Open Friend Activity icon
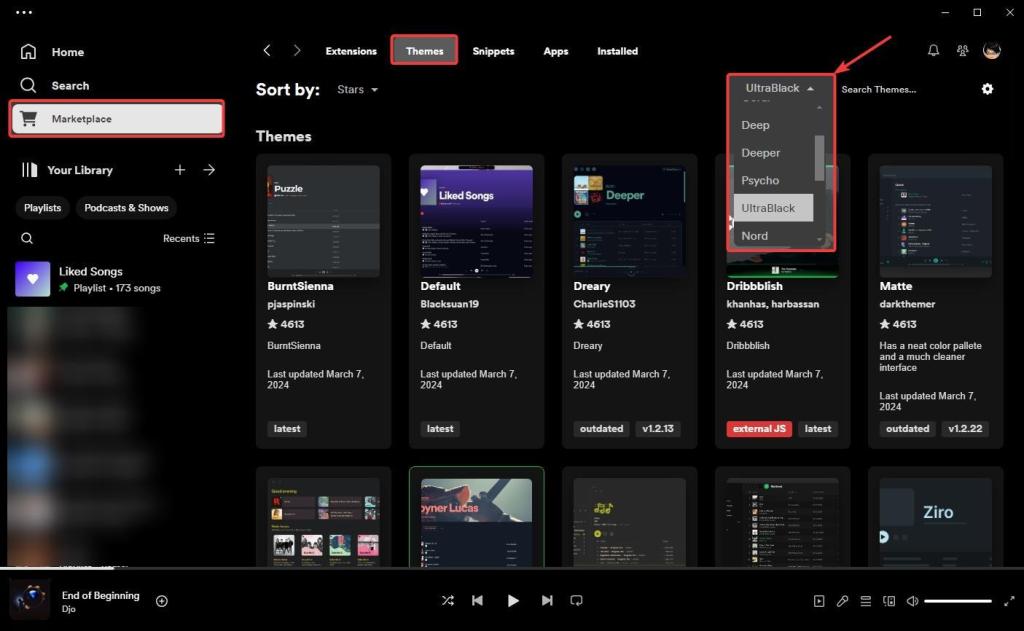Viewport: 1024px width, 631px height. (963, 50)
